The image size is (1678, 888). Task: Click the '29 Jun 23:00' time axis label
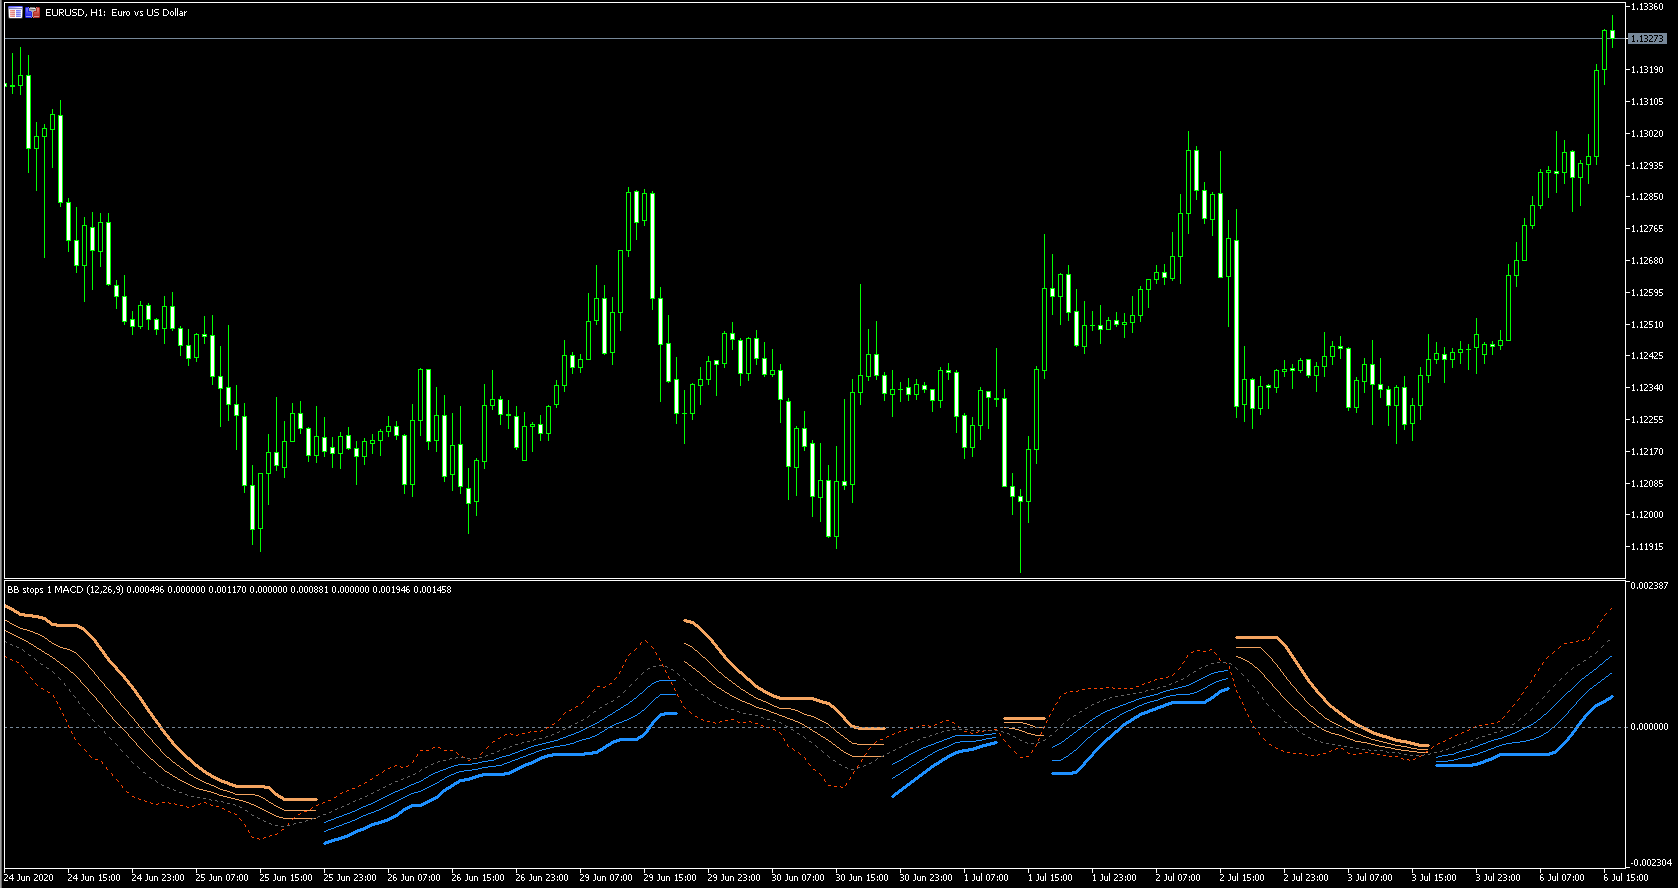point(734,878)
